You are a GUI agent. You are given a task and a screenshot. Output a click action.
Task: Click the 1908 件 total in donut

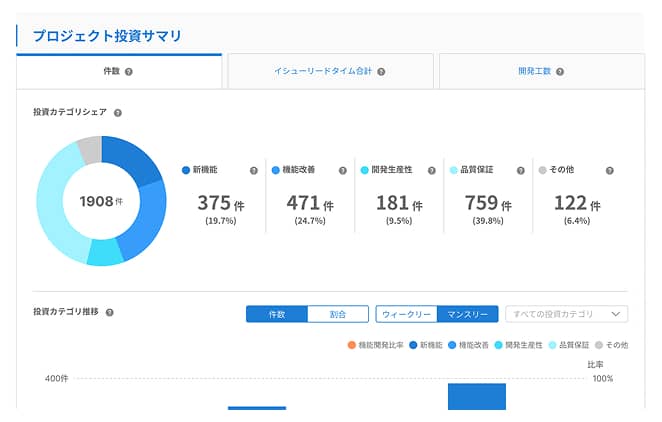[x=101, y=202]
